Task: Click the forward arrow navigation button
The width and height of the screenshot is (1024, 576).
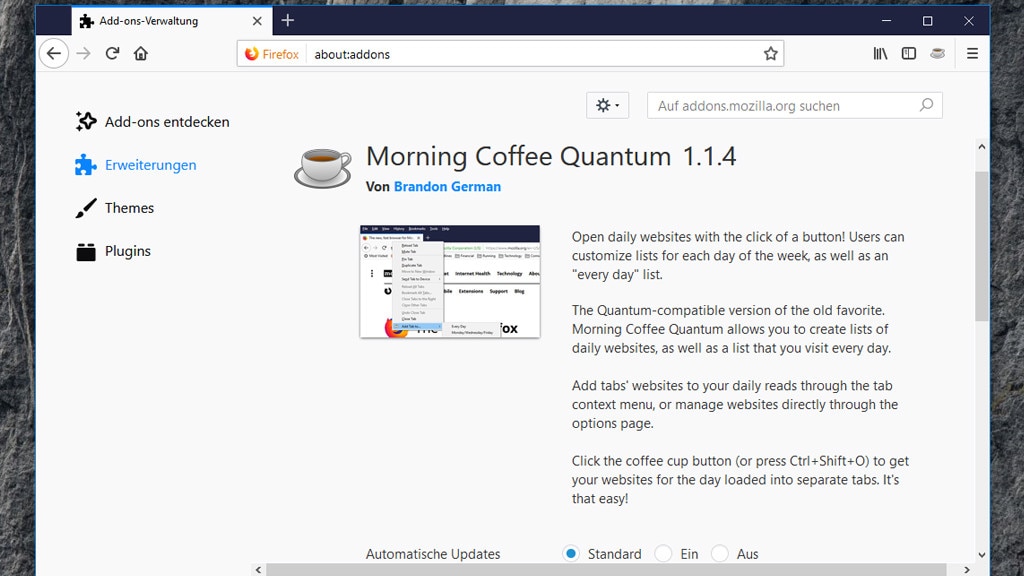Action: click(84, 54)
